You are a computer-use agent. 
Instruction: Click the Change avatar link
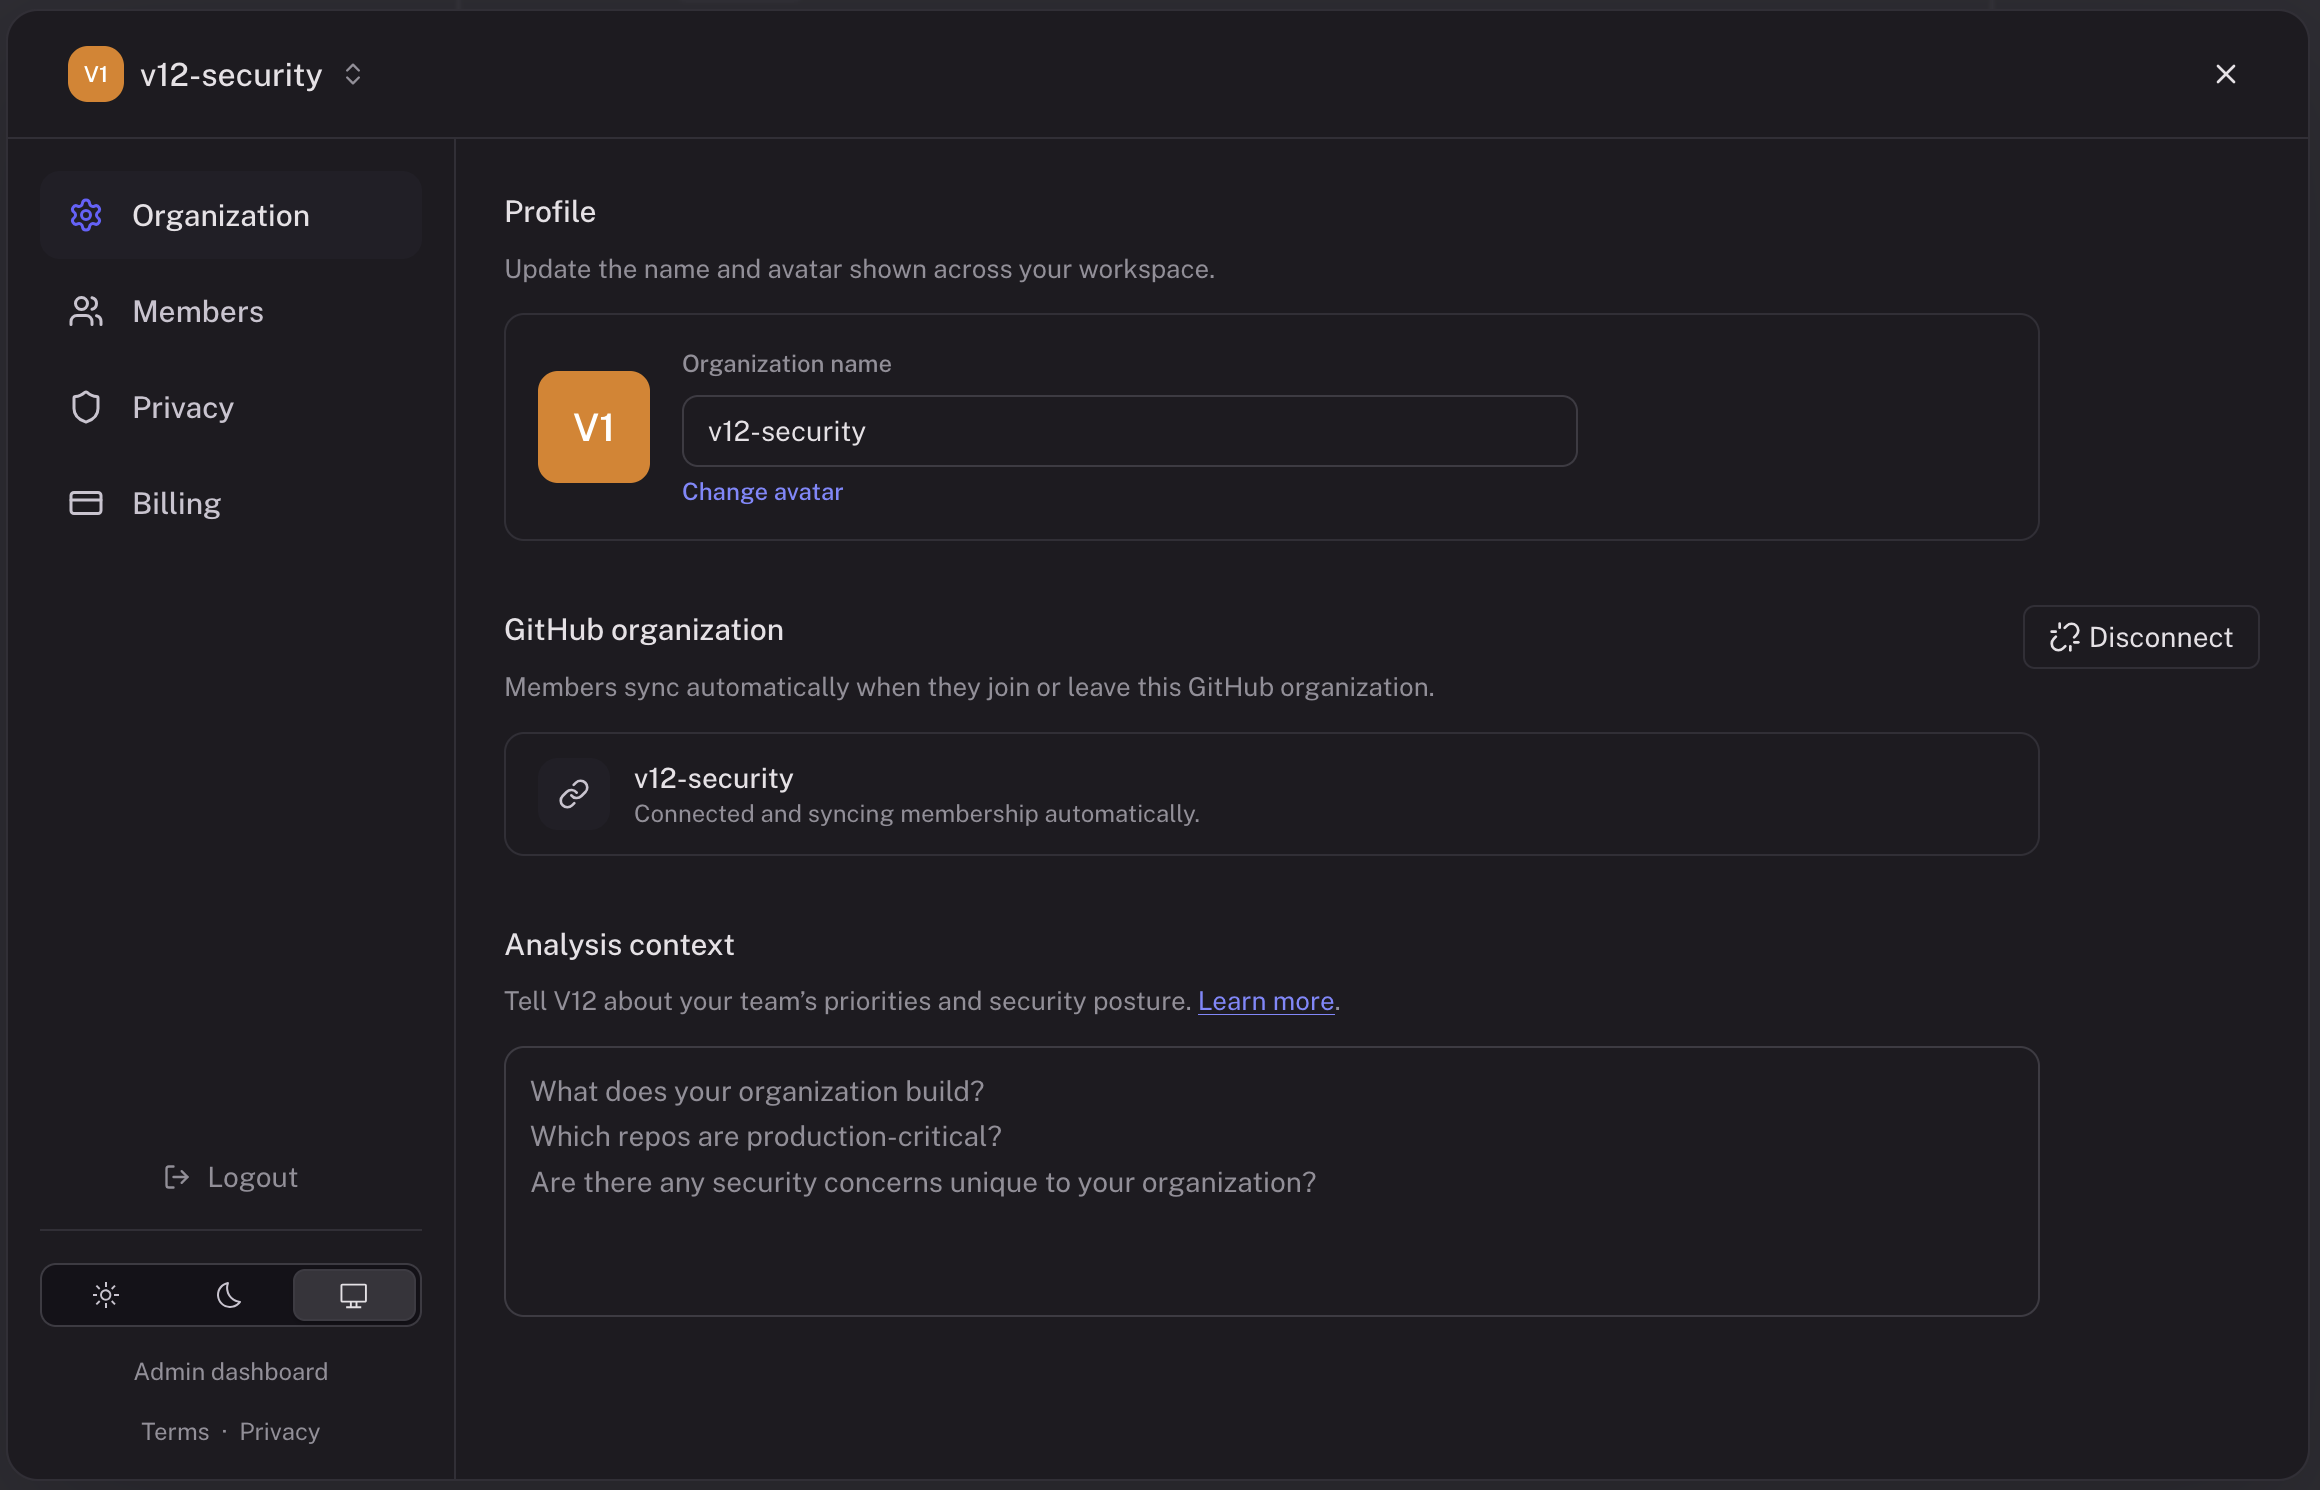point(762,492)
